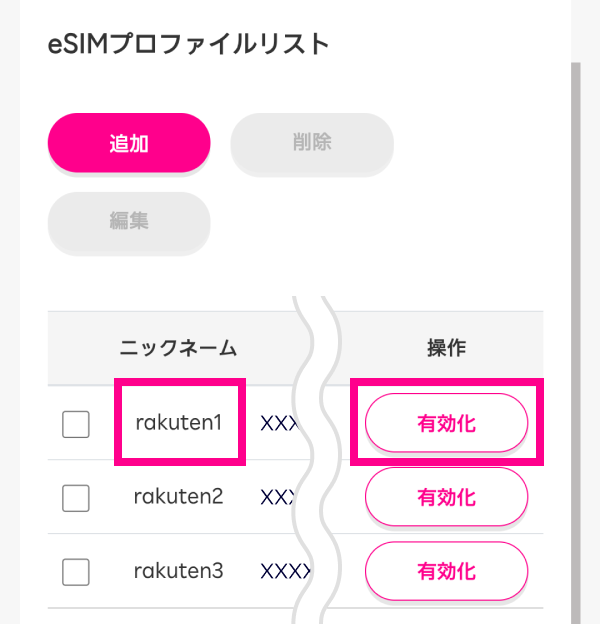The height and width of the screenshot is (624, 600).
Task: Click the XXXX value in rakuten3 row
Action: click(x=283, y=572)
